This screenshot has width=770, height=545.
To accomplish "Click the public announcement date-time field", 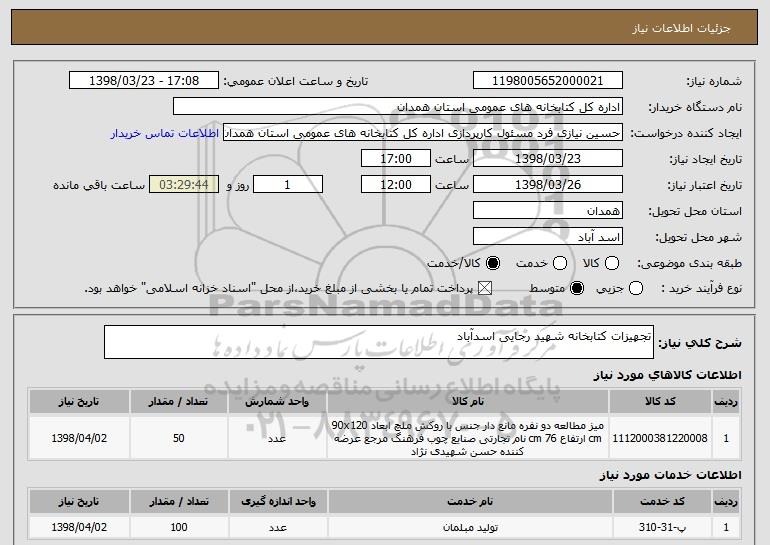I will [145, 81].
